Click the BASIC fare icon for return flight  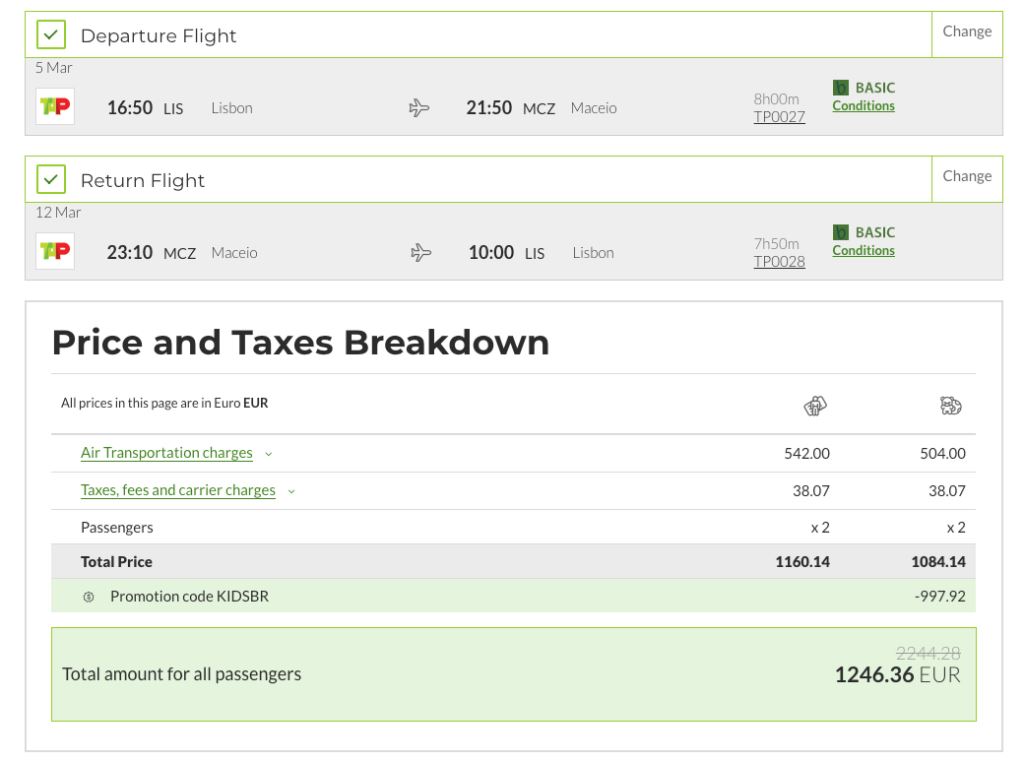pyautogui.click(x=840, y=234)
